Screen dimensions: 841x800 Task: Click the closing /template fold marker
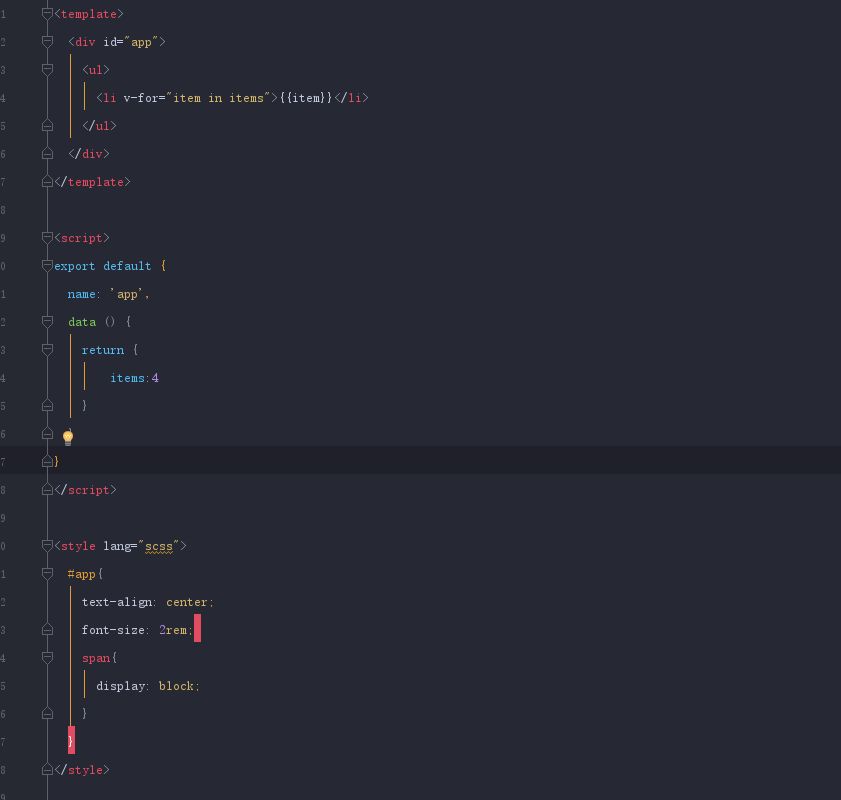click(47, 182)
